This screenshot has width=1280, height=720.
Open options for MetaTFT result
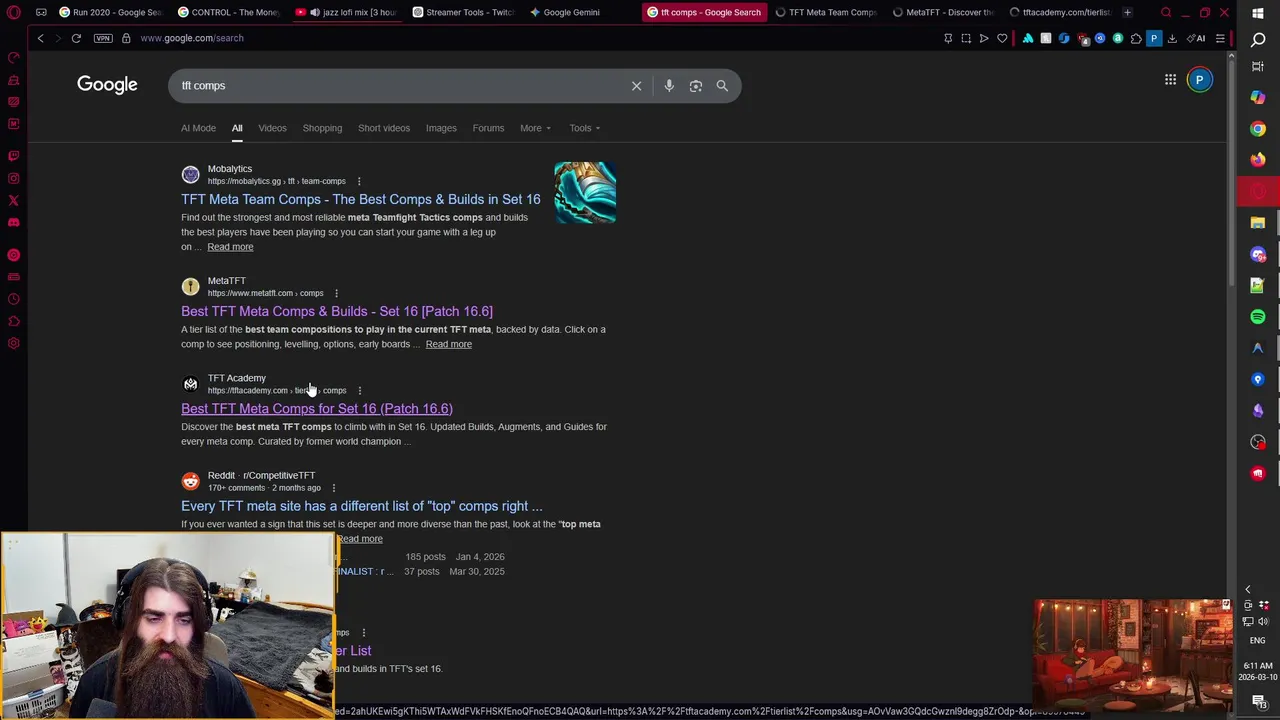pos(336,293)
